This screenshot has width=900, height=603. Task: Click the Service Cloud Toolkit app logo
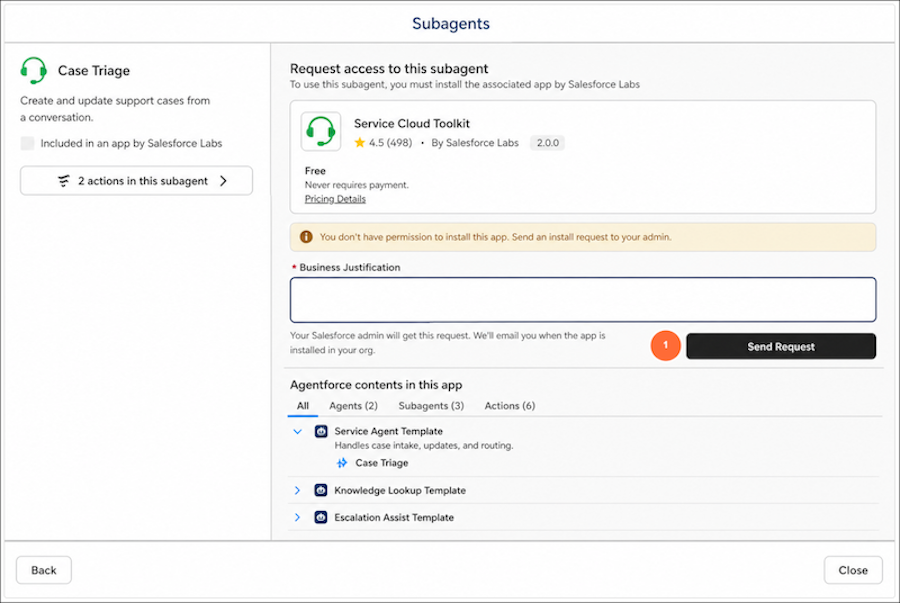point(321,131)
